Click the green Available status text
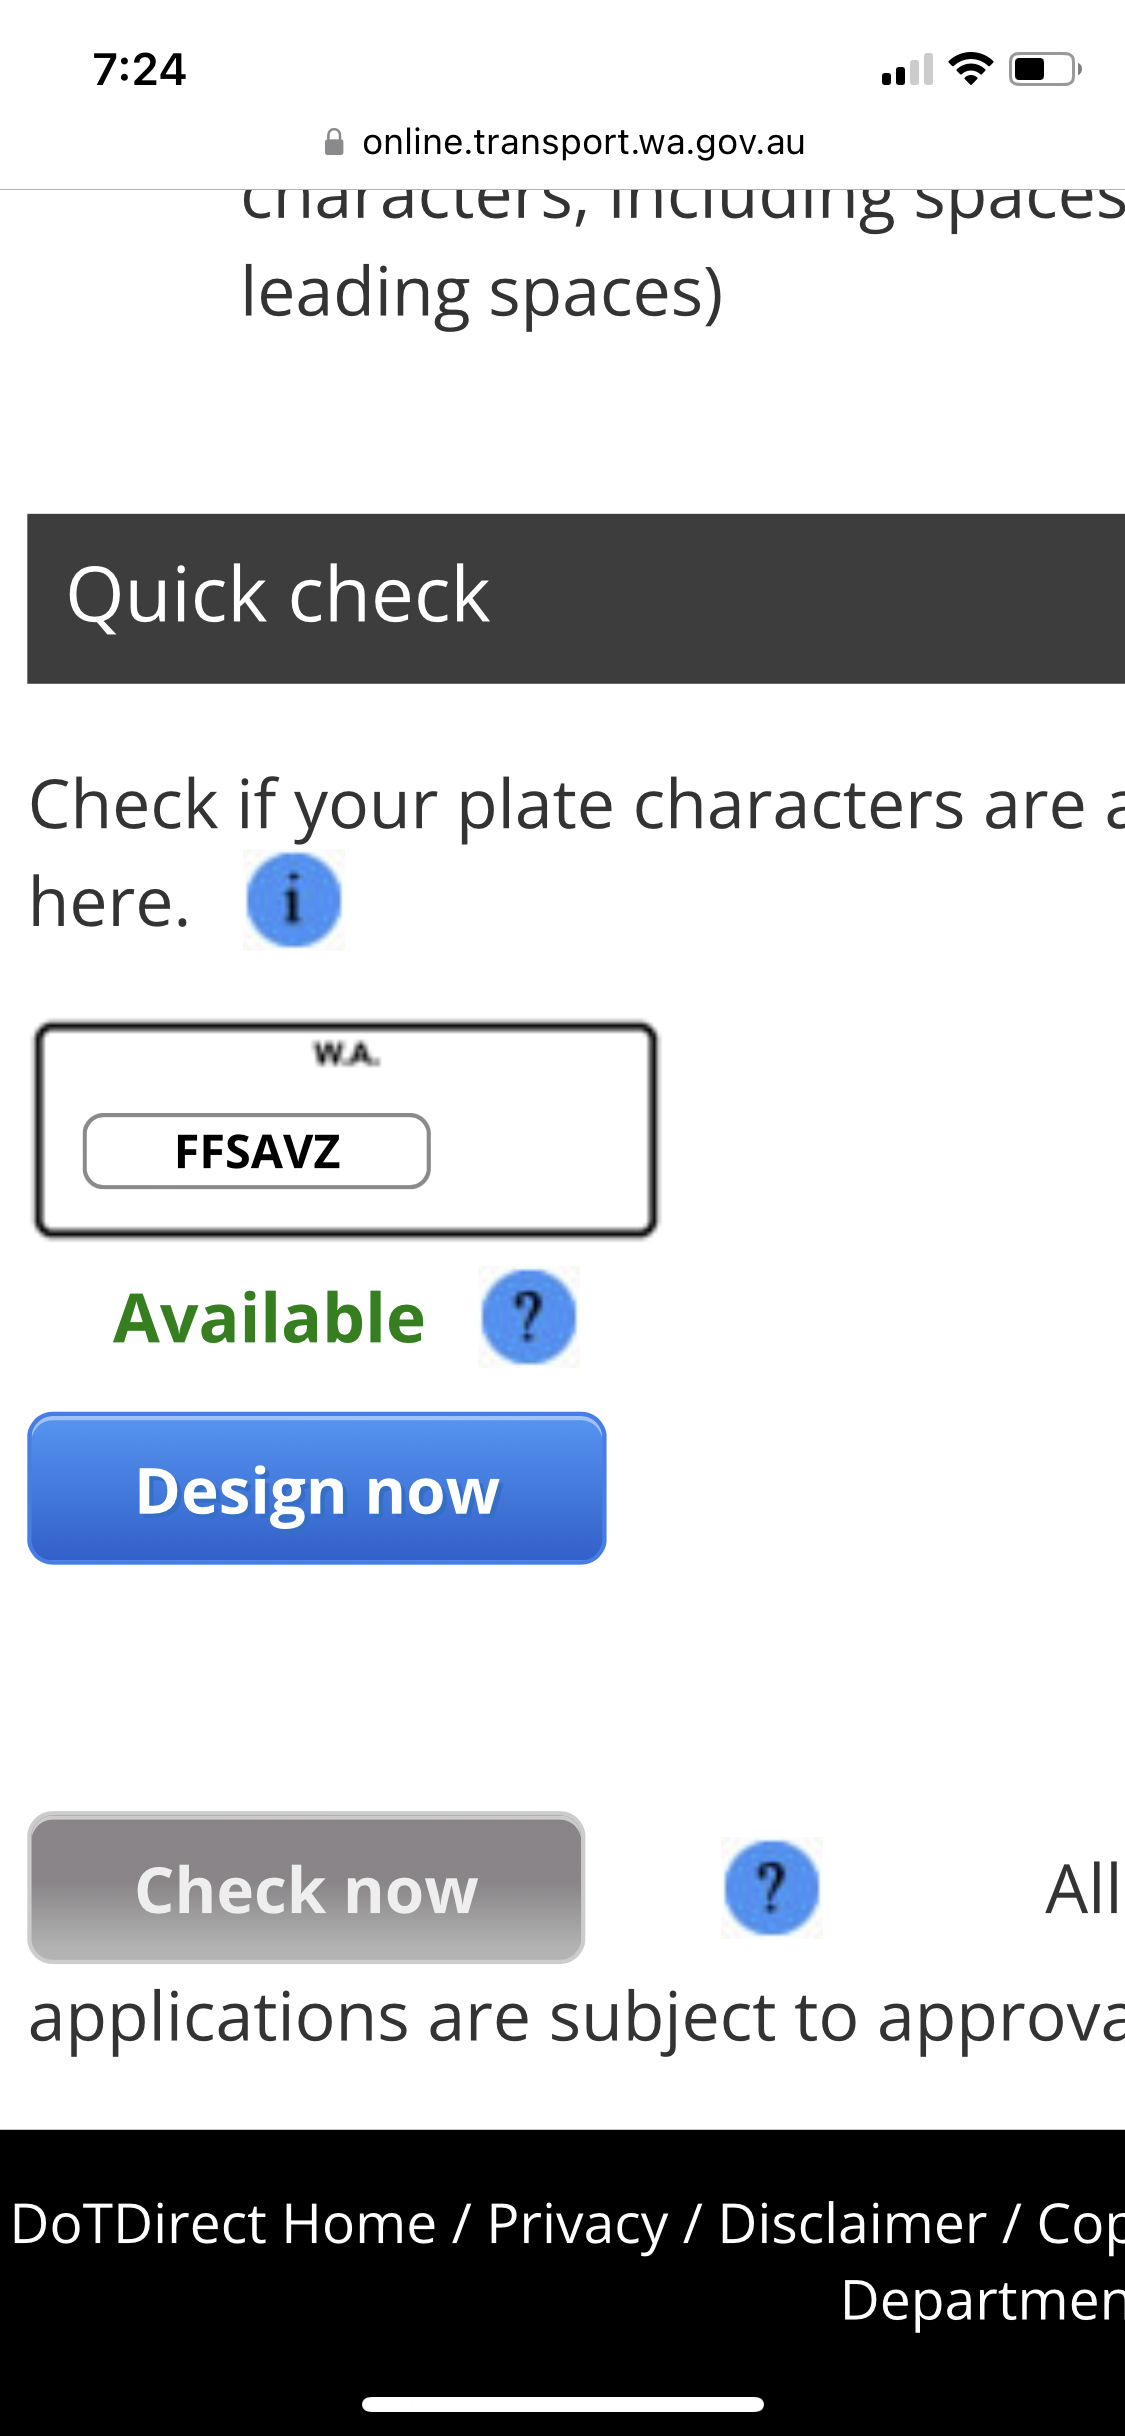 coord(269,1318)
